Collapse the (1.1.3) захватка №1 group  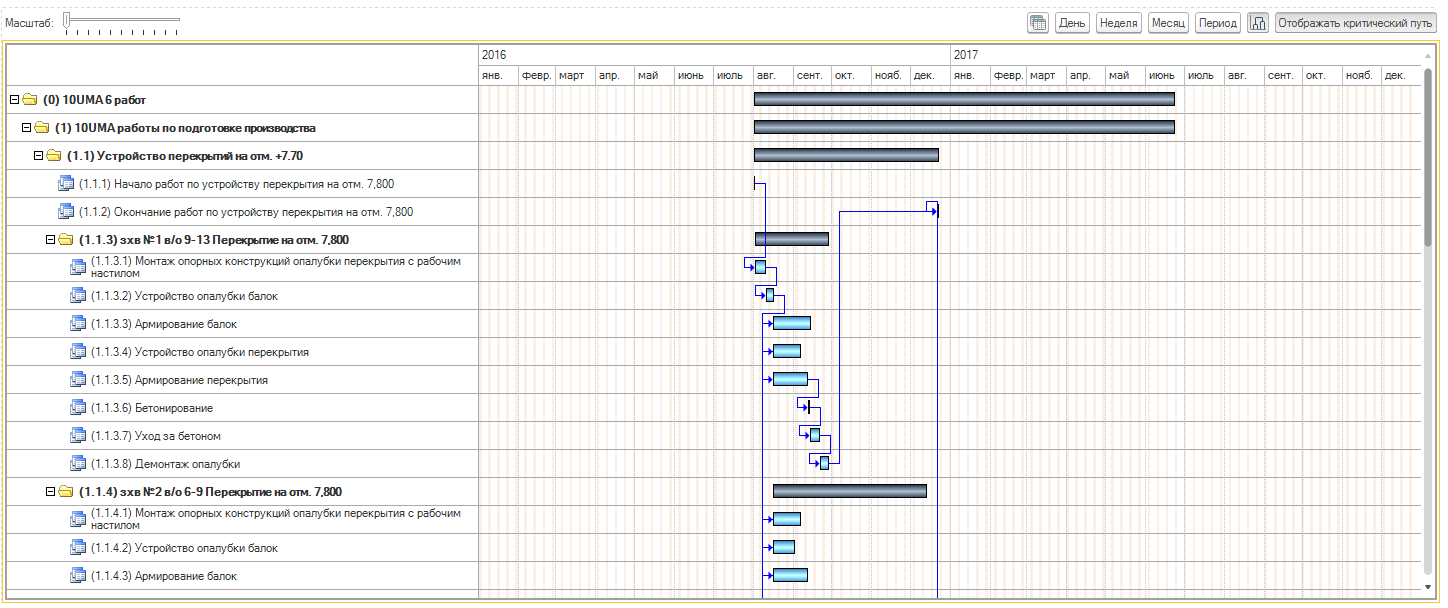click(50, 240)
